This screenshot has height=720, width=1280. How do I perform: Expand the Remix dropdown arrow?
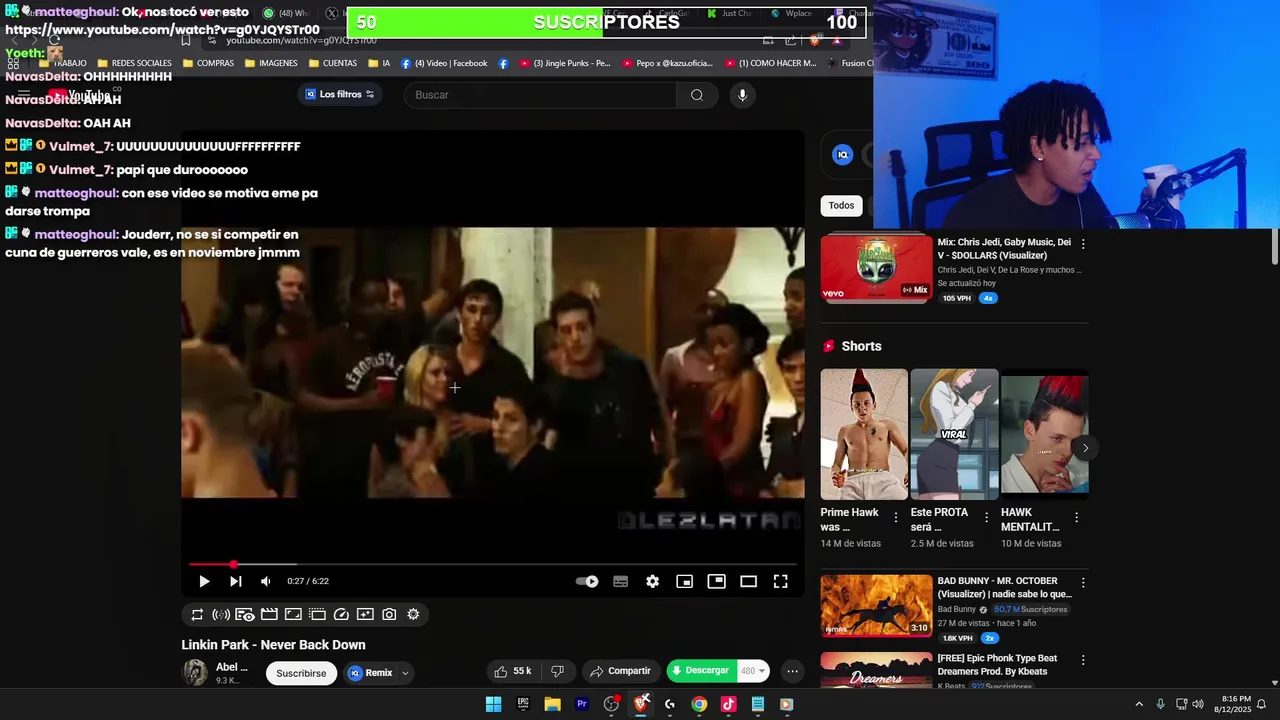pos(405,673)
